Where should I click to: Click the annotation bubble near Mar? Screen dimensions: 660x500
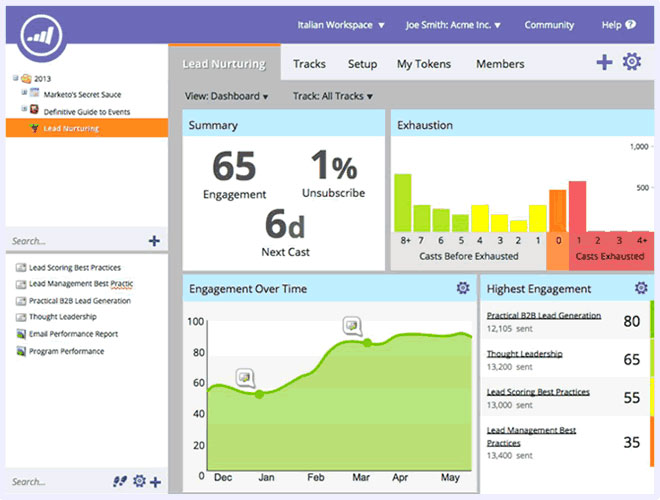pos(352,326)
